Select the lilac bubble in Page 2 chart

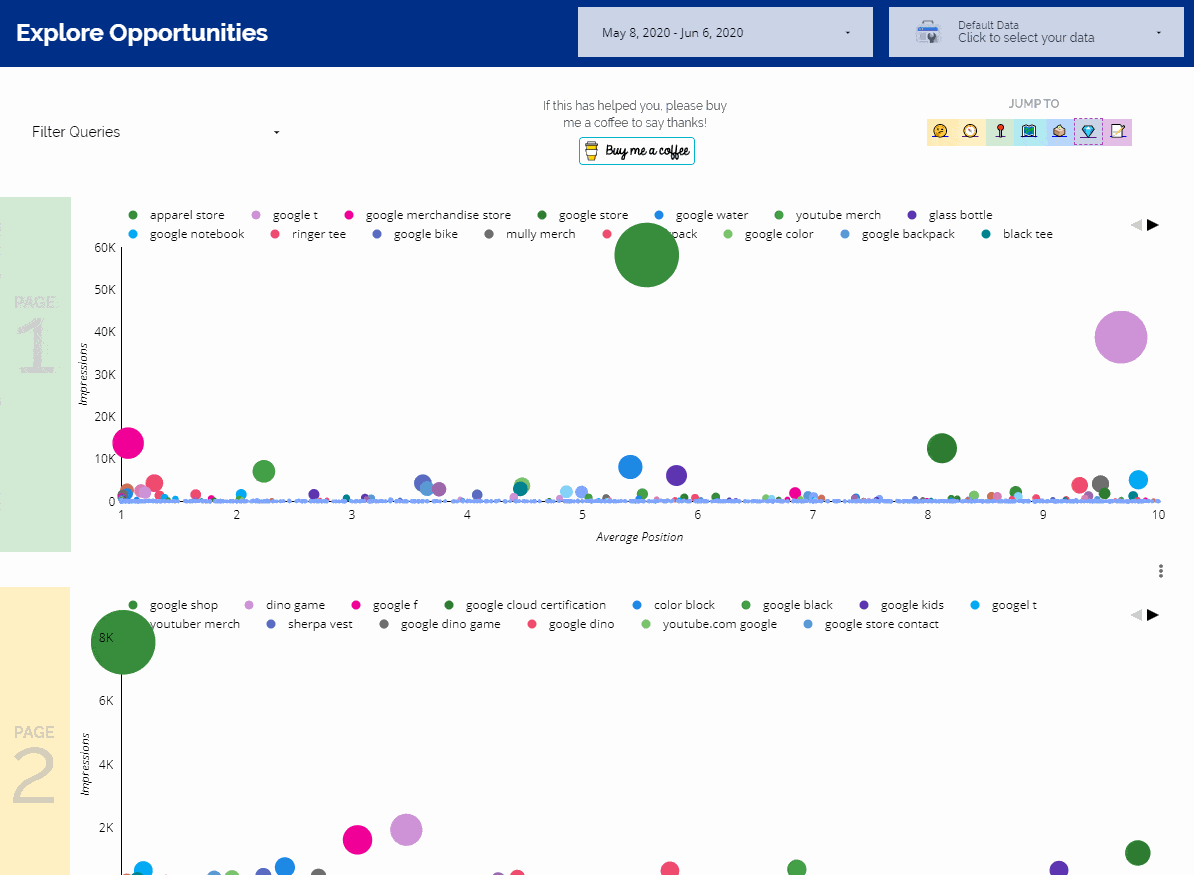(406, 830)
